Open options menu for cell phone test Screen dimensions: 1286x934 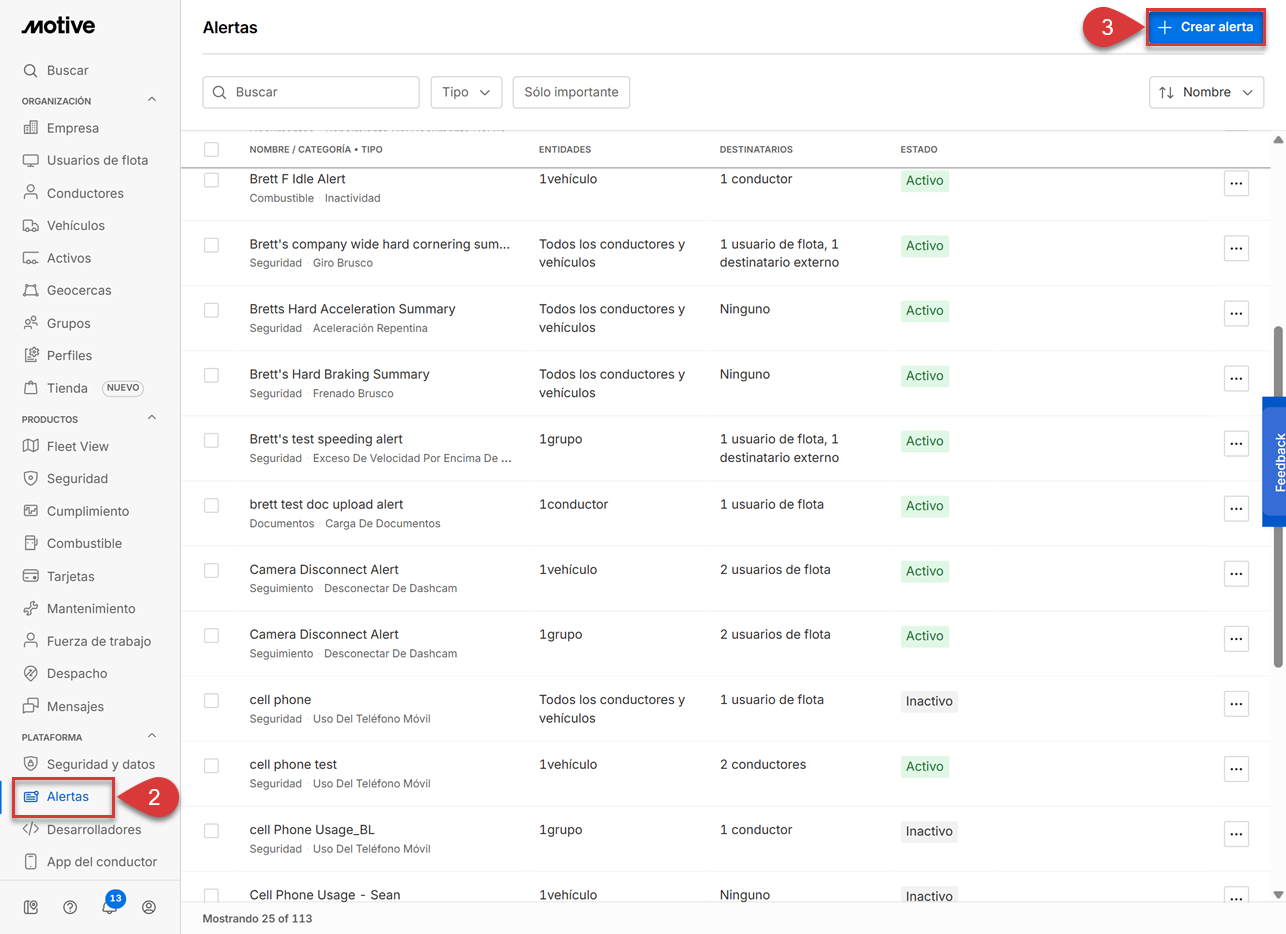pyautogui.click(x=1236, y=768)
